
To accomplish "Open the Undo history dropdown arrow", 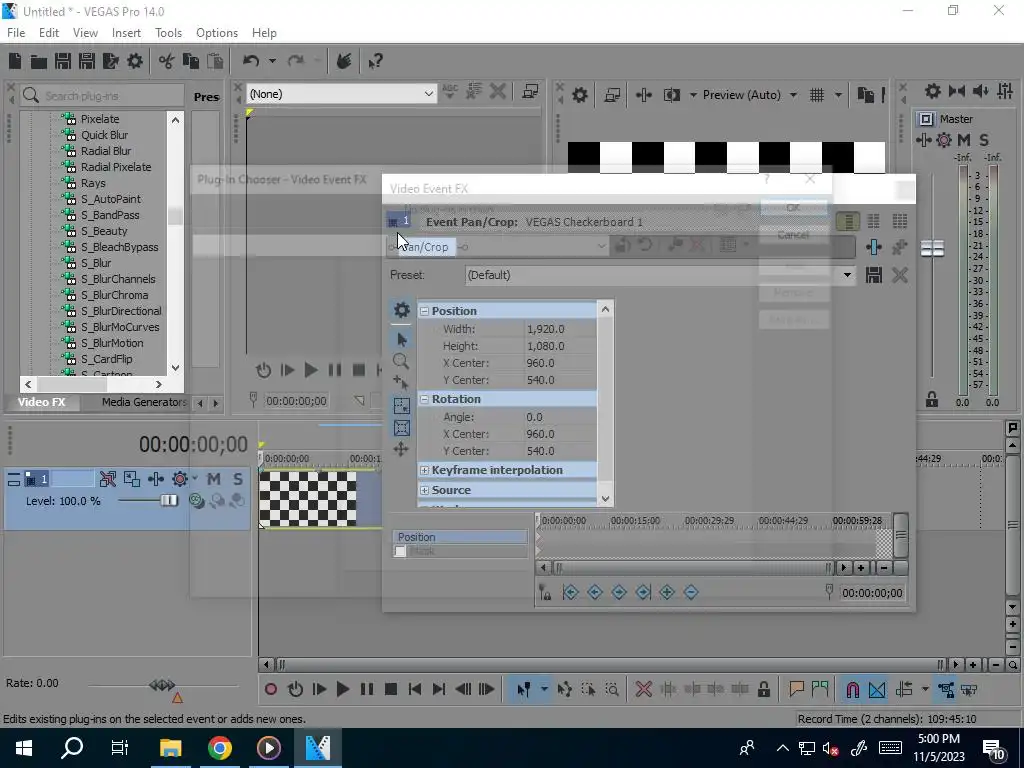I will coord(272,61).
